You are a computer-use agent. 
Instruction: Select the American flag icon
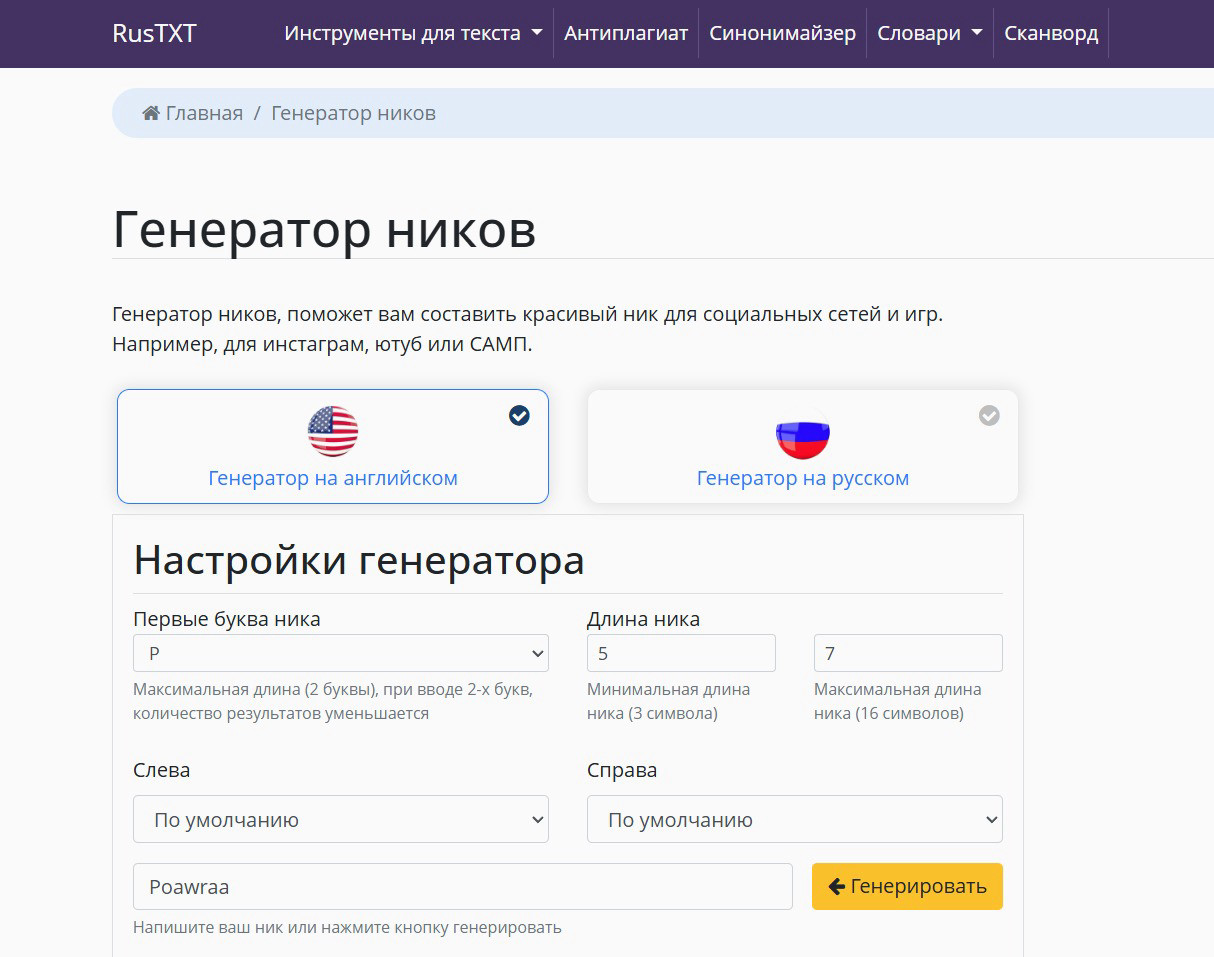[332, 431]
